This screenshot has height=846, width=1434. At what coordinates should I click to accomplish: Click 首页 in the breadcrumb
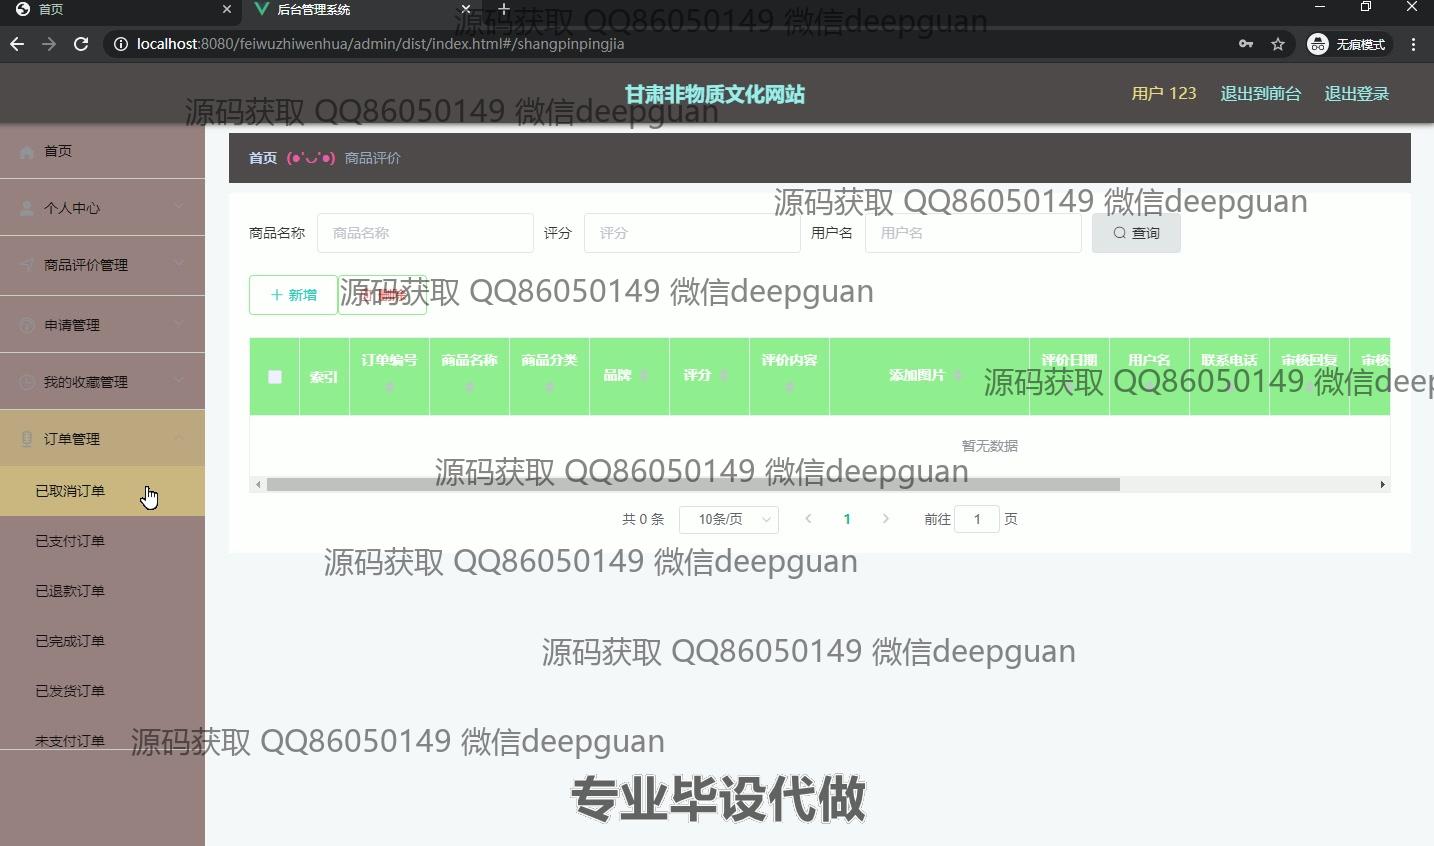(263, 158)
